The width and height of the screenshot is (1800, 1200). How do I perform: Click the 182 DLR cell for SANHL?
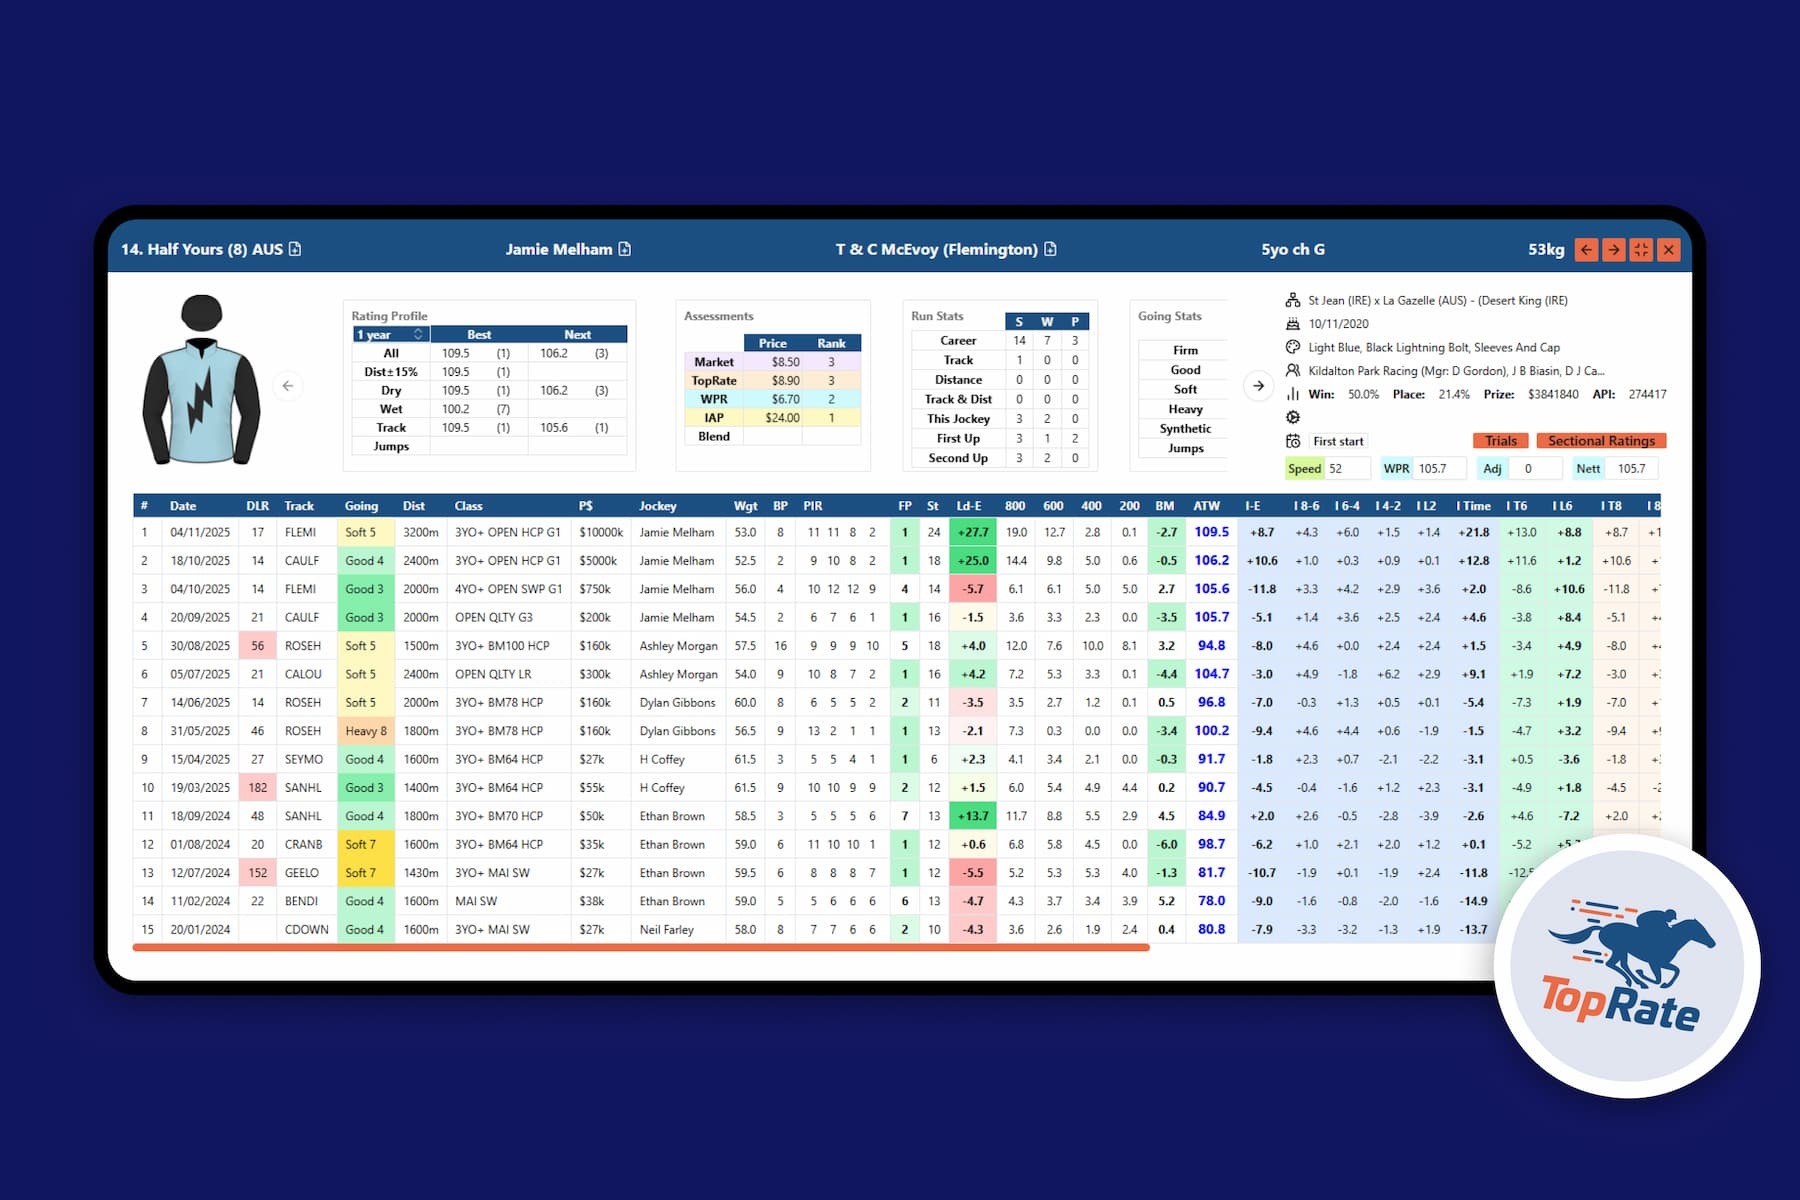pyautogui.click(x=258, y=788)
